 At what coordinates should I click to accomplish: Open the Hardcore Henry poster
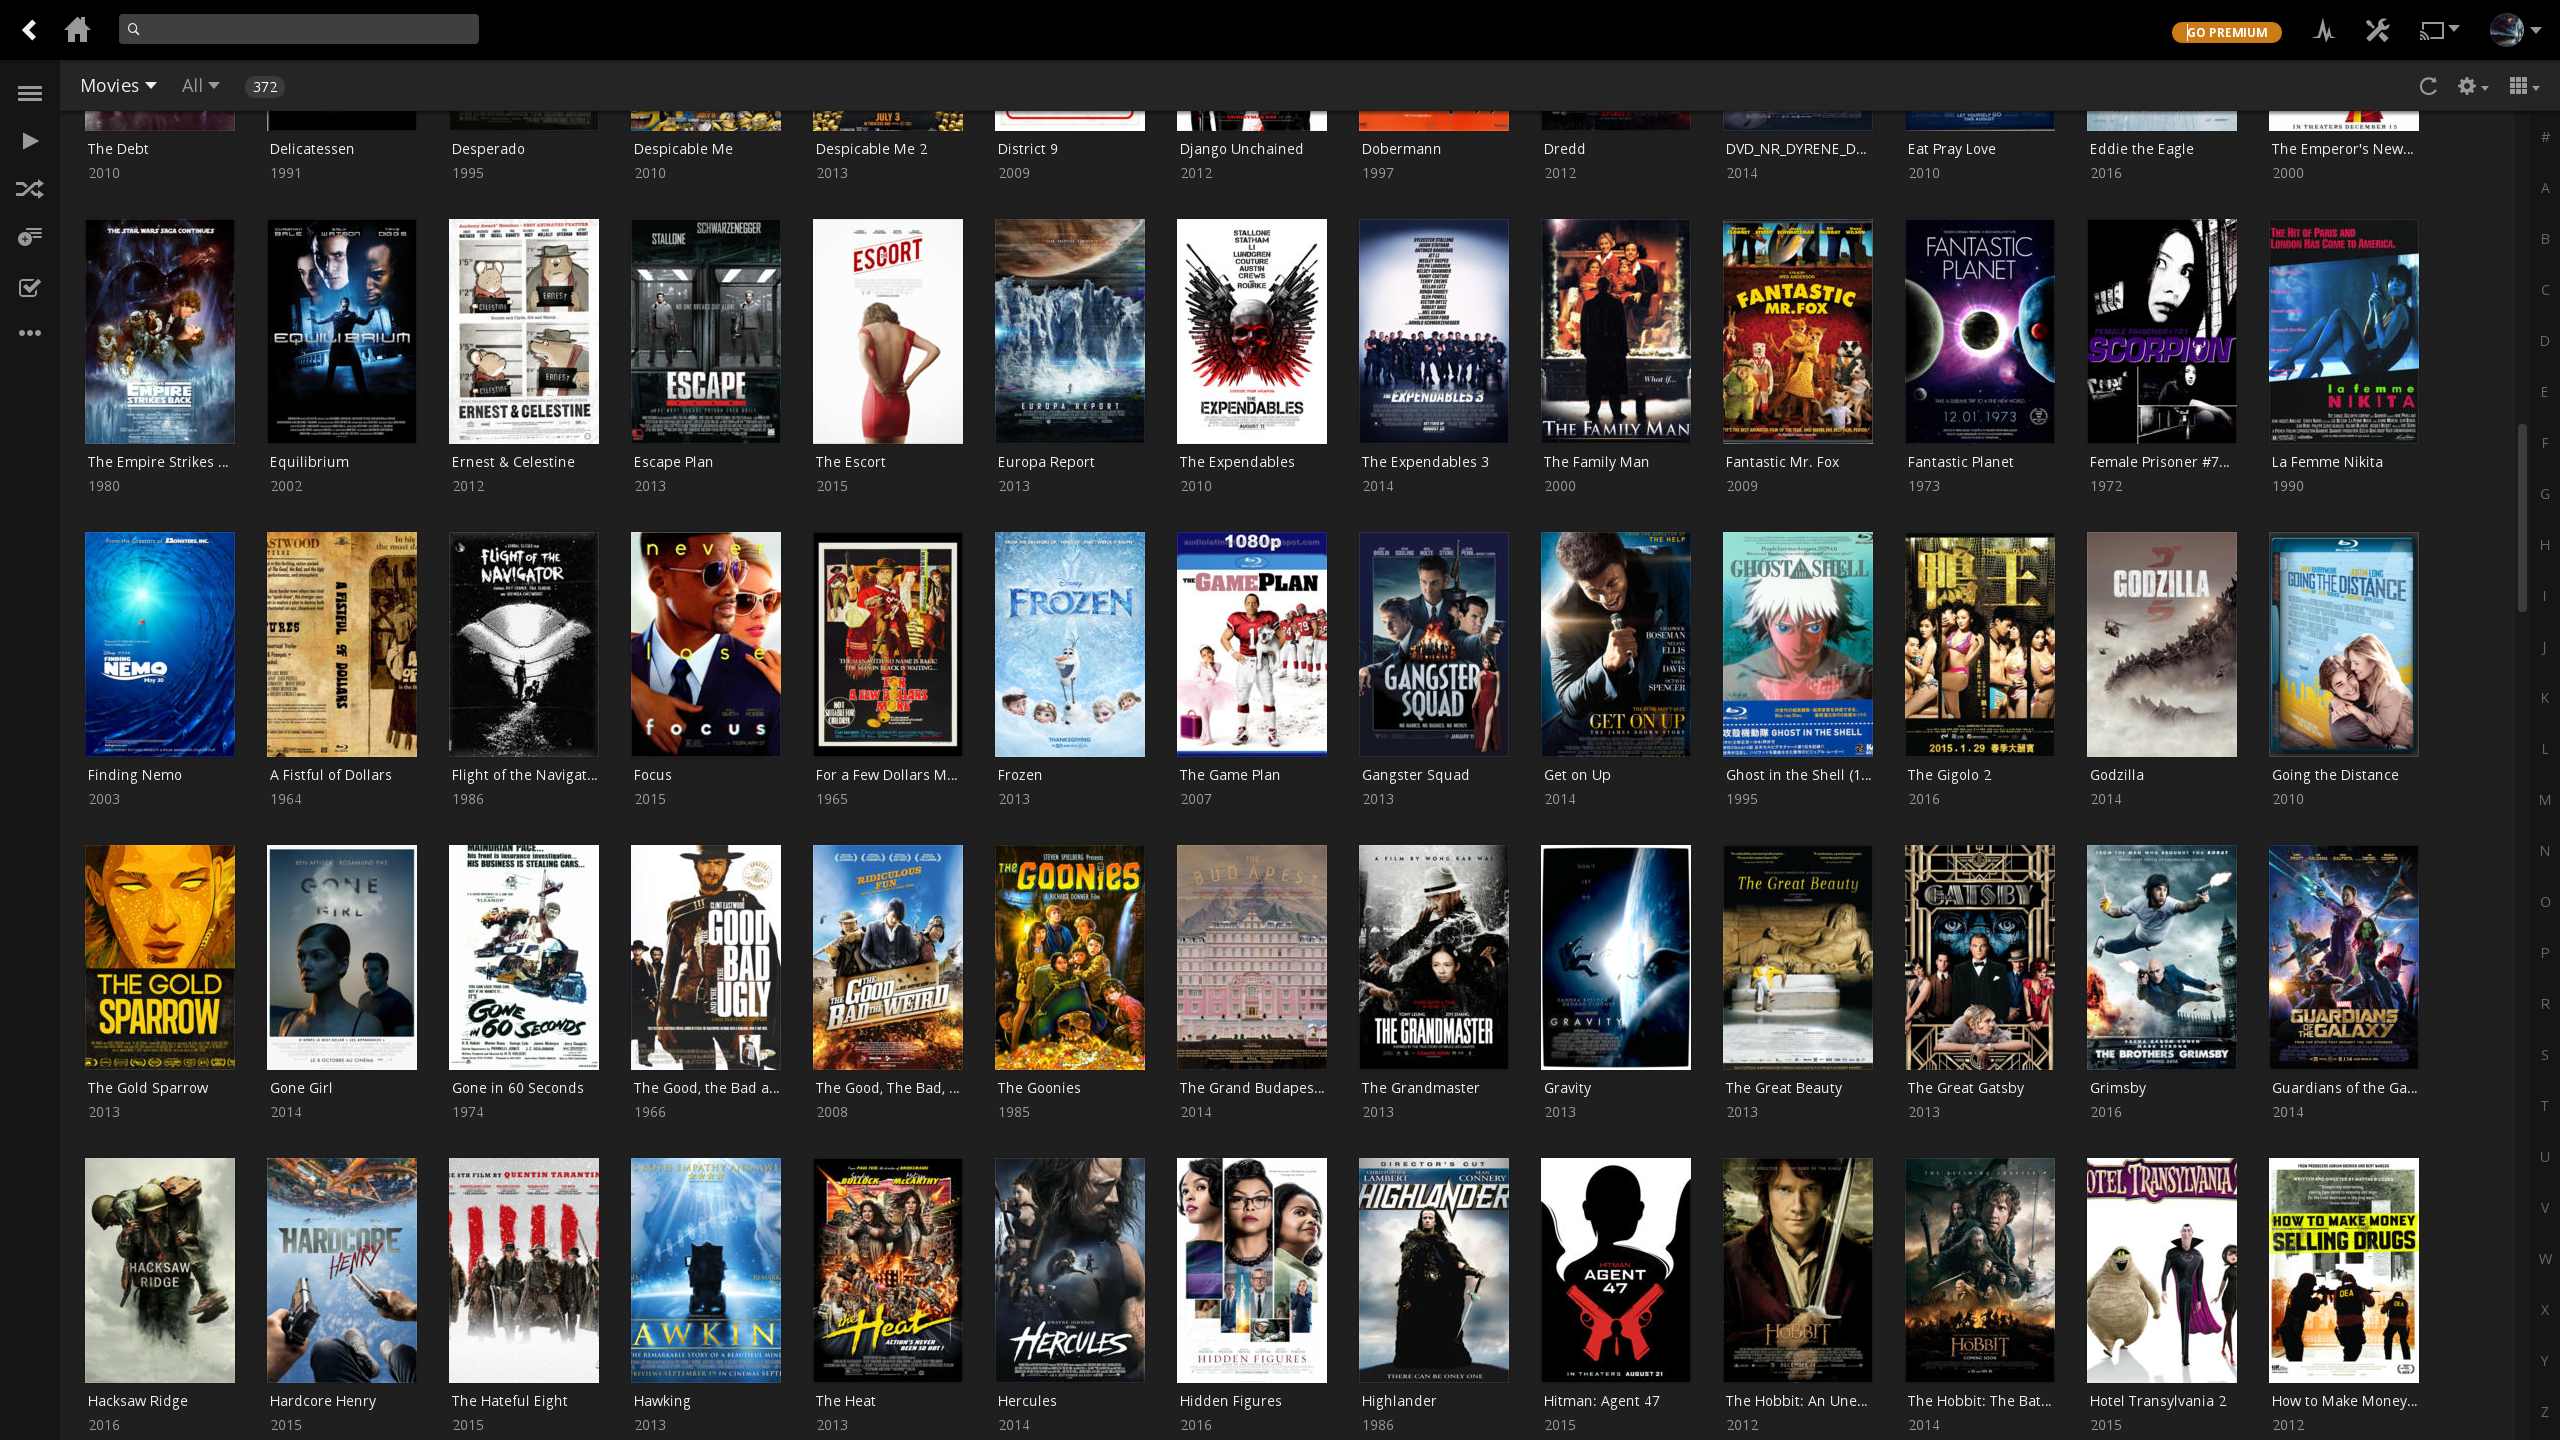click(x=342, y=1270)
